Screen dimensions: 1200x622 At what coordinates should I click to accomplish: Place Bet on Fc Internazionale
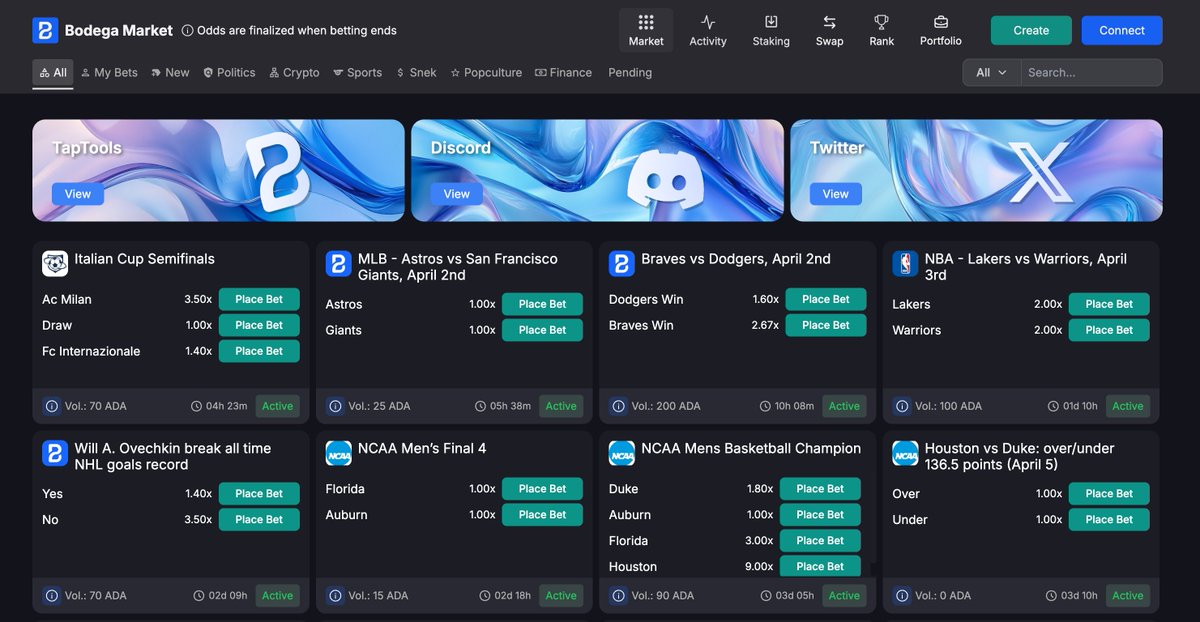pos(259,351)
